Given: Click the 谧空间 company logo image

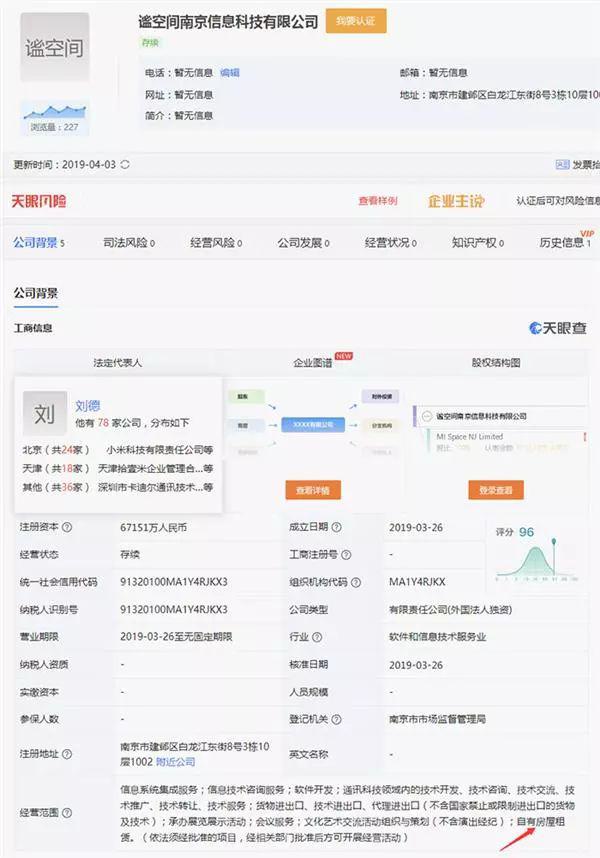Looking at the screenshot, I should pos(54,48).
